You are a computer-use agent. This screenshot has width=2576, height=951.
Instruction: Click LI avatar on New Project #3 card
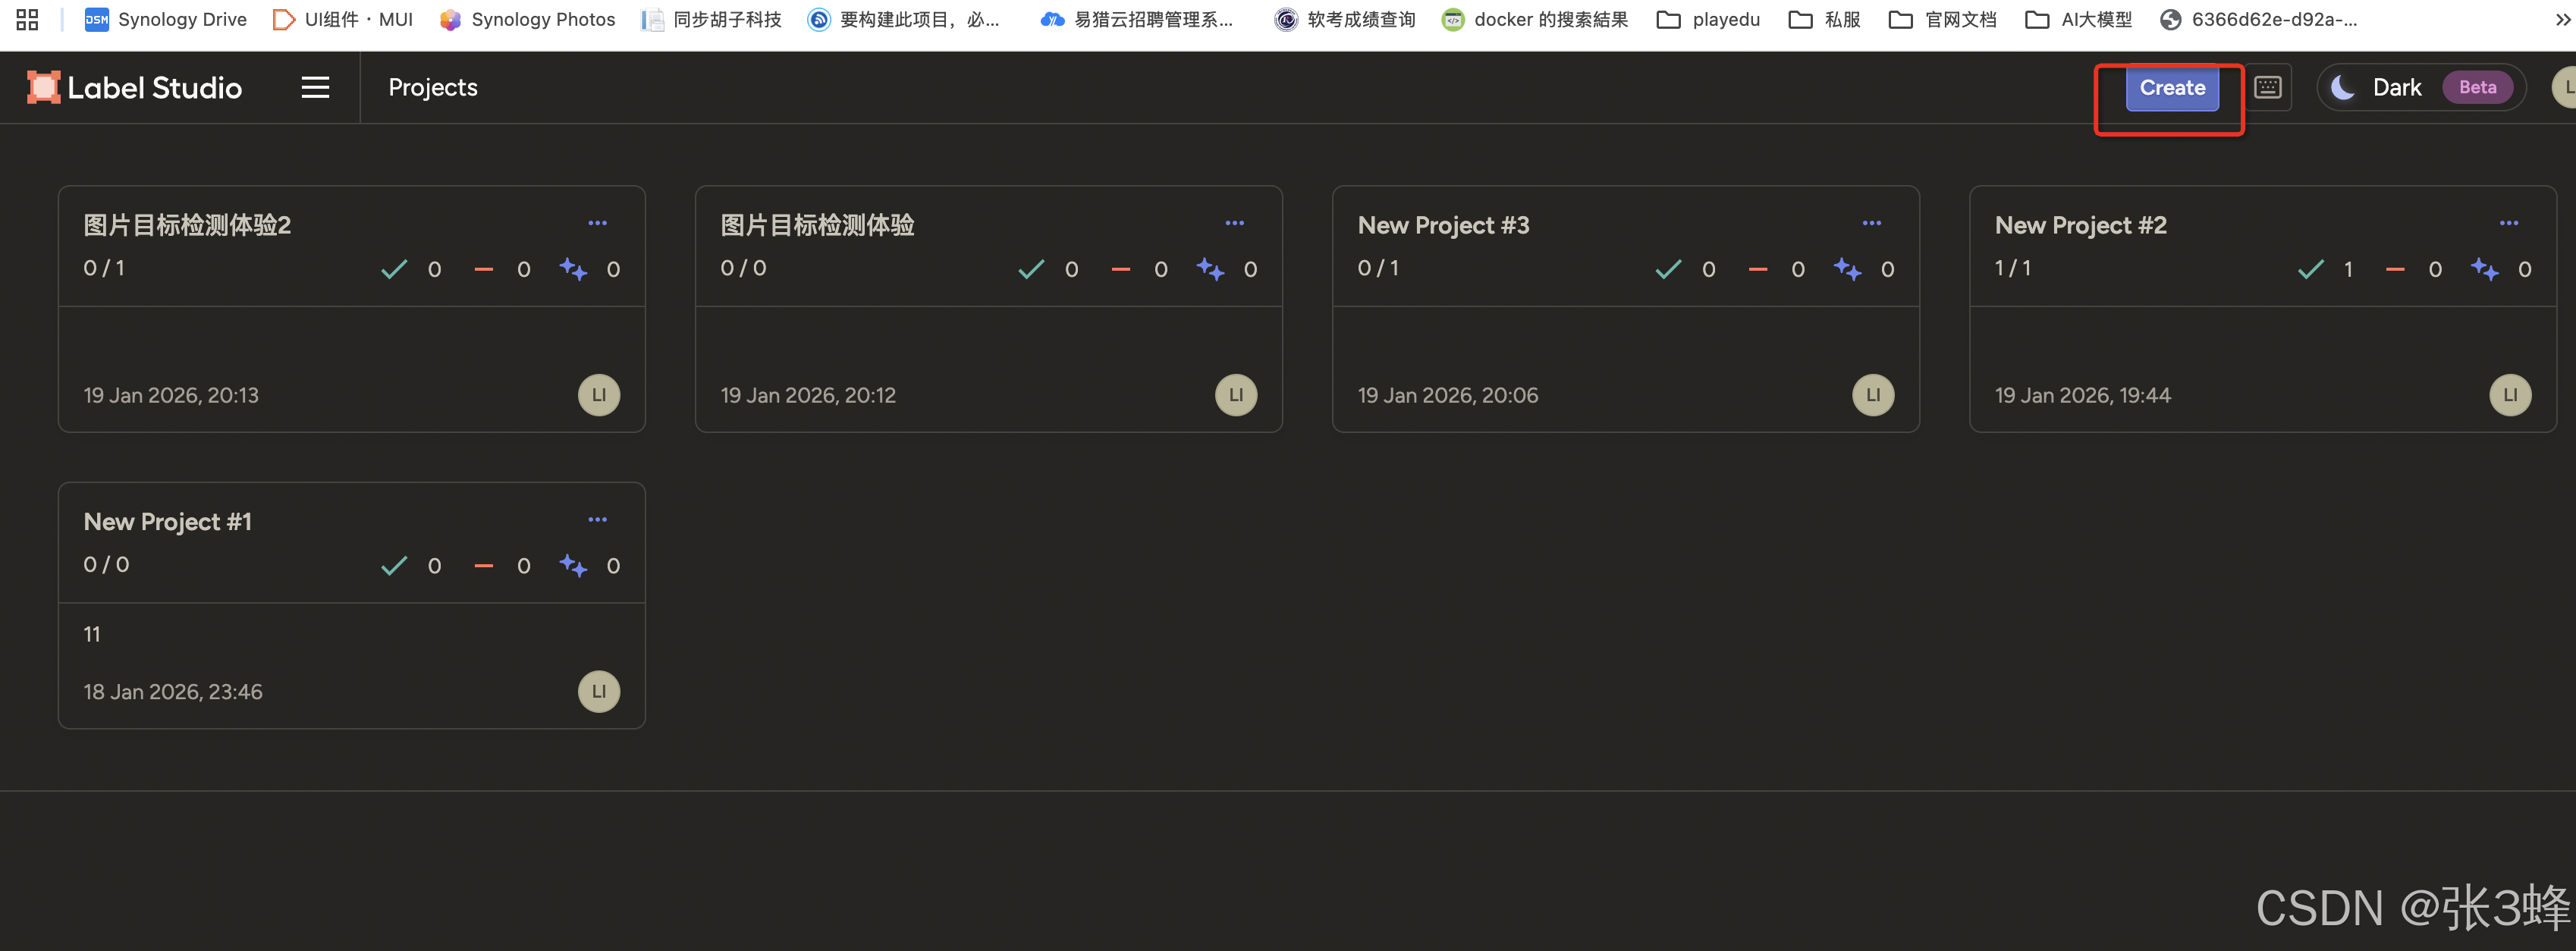pos(1872,395)
